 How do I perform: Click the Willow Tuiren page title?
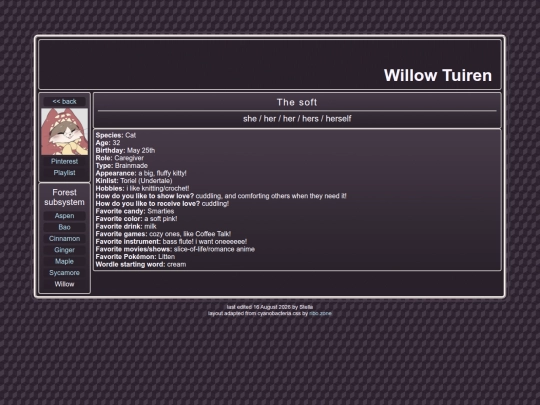click(x=438, y=75)
